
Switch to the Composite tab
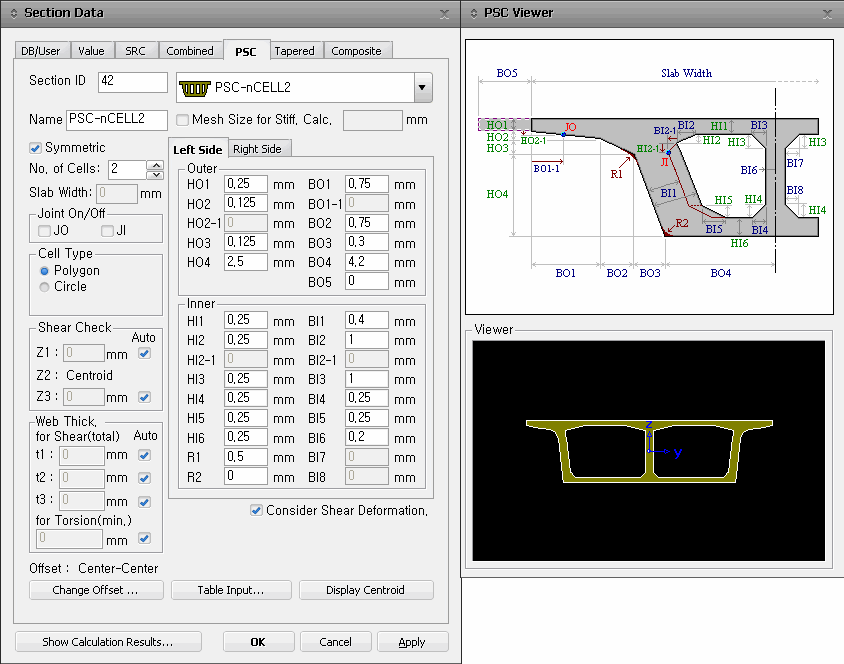(x=356, y=51)
